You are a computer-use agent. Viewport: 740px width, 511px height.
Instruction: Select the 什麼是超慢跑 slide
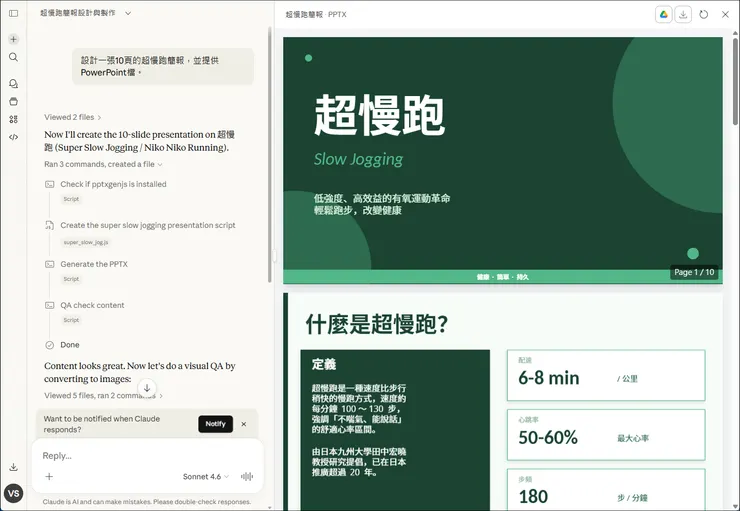pyautogui.click(x=503, y=402)
